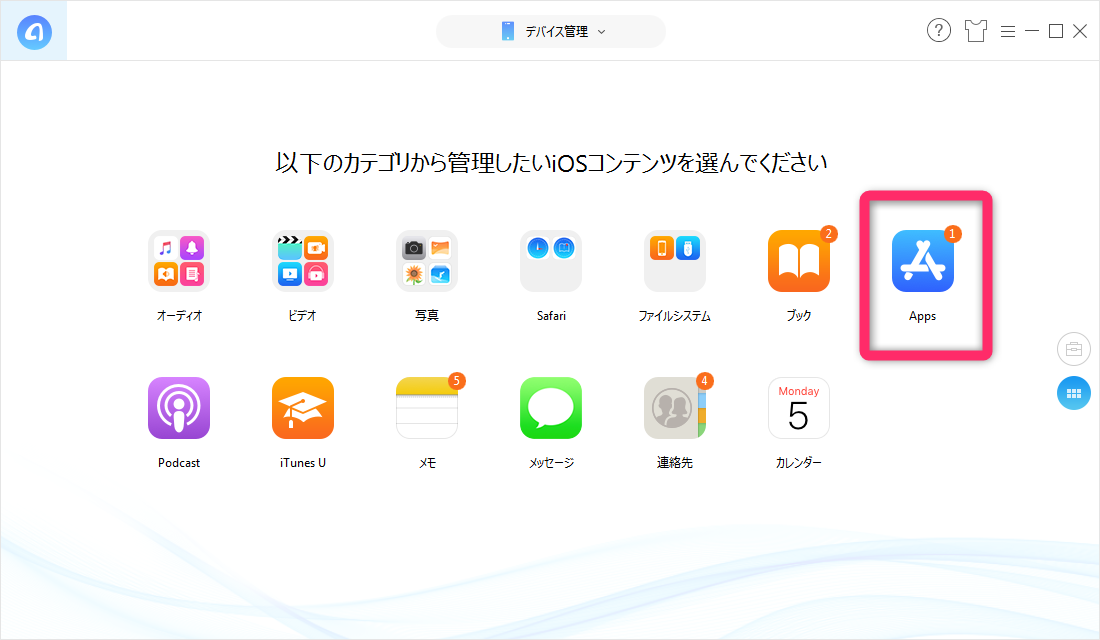Click the blue grid view side button
The image size is (1100, 640).
pyautogui.click(x=1073, y=393)
